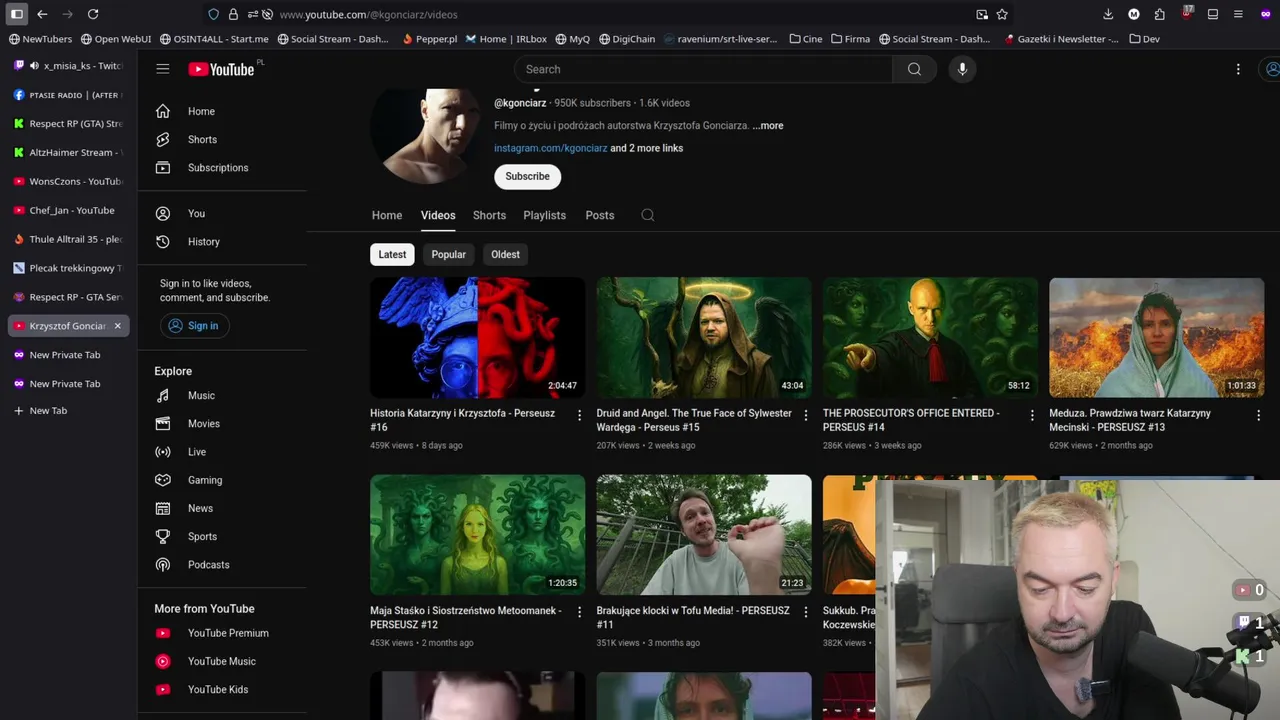Open browser extensions puzzle icon

1160,14
